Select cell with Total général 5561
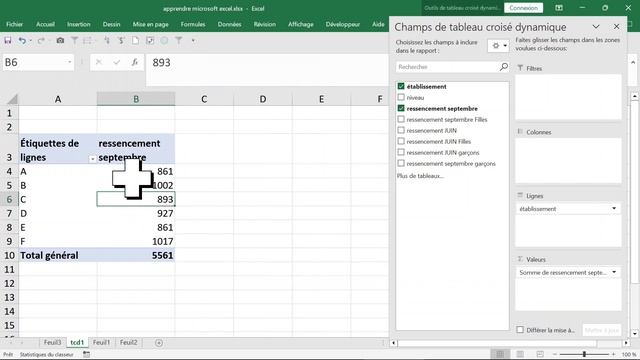The image size is (640, 360). point(136,256)
